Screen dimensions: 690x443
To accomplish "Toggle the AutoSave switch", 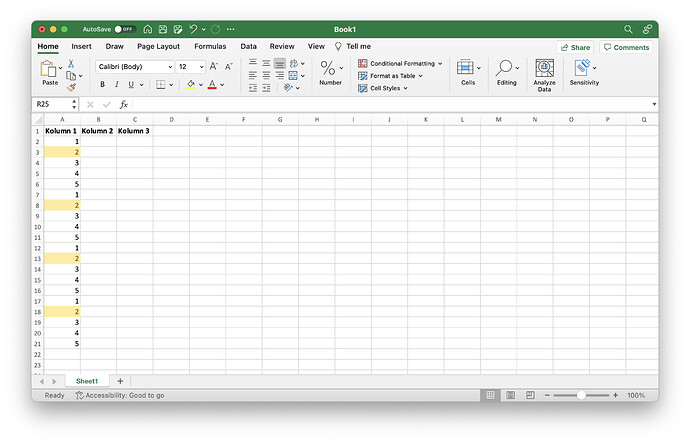I will coord(125,29).
